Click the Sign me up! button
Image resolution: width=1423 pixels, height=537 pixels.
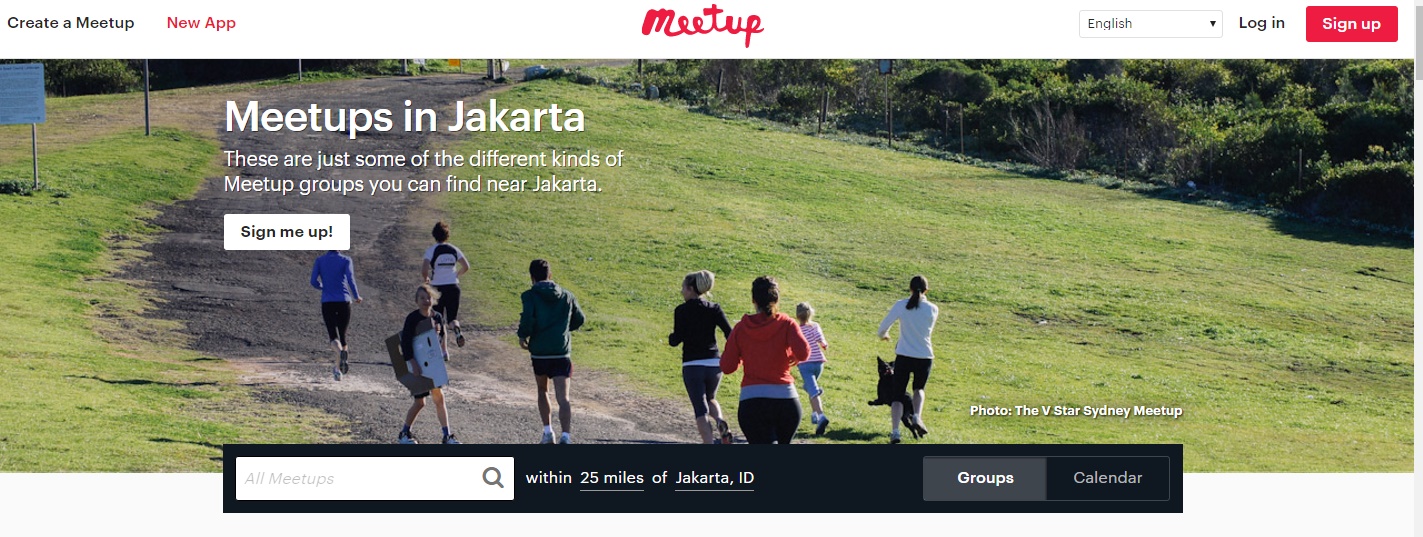pos(287,232)
